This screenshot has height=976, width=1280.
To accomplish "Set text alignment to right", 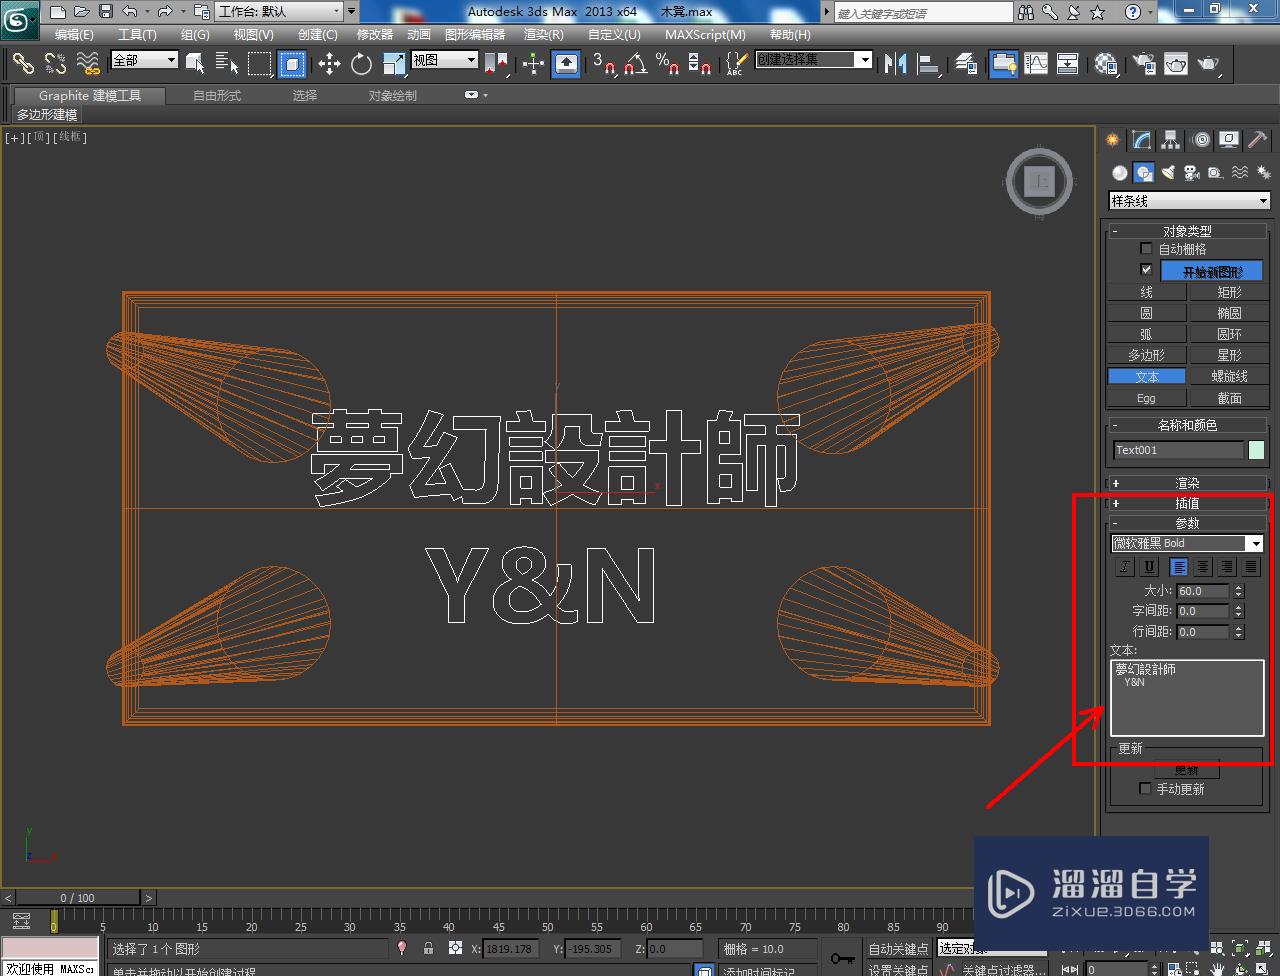I will (x=1227, y=567).
